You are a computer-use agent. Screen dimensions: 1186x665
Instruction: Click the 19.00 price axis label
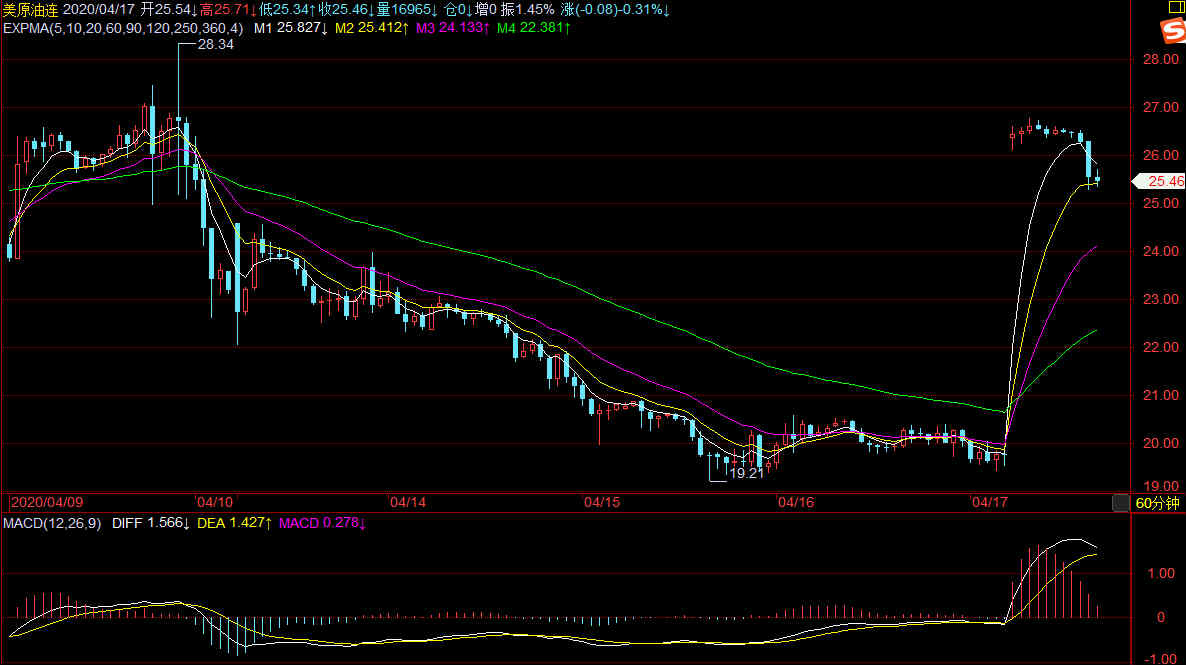click(x=1160, y=486)
